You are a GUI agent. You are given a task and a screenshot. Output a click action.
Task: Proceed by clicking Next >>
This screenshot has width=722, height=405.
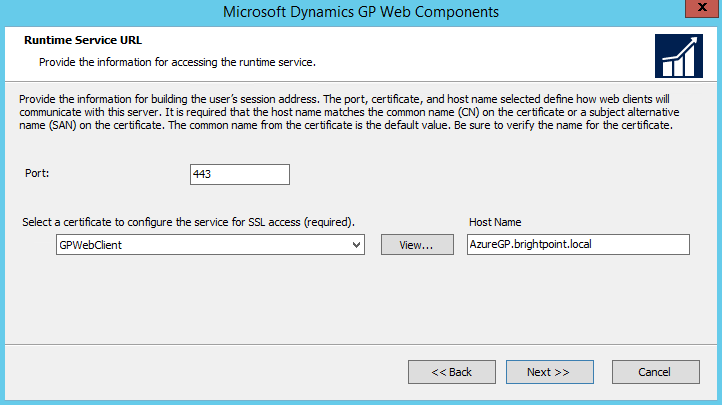(x=548, y=372)
